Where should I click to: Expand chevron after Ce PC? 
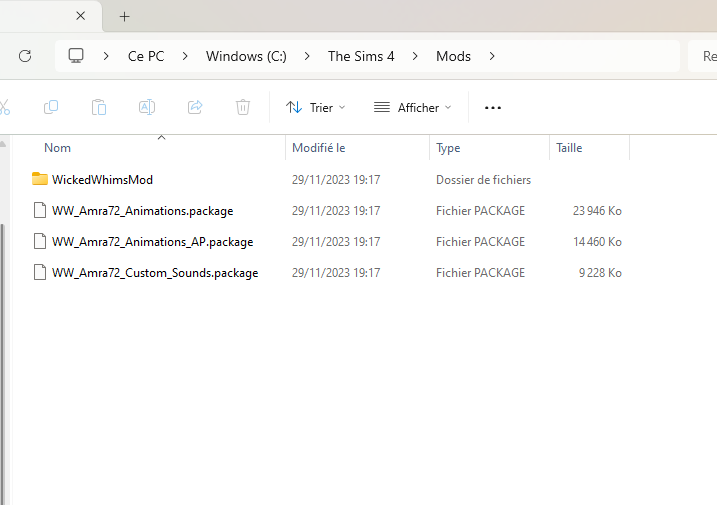(x=185, y=56)
